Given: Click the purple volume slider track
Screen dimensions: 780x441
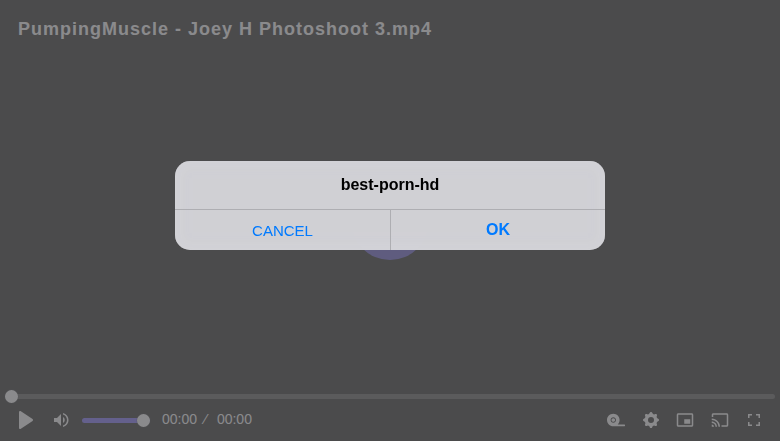Looking at the screenshot, I should [x=112, y=420].
